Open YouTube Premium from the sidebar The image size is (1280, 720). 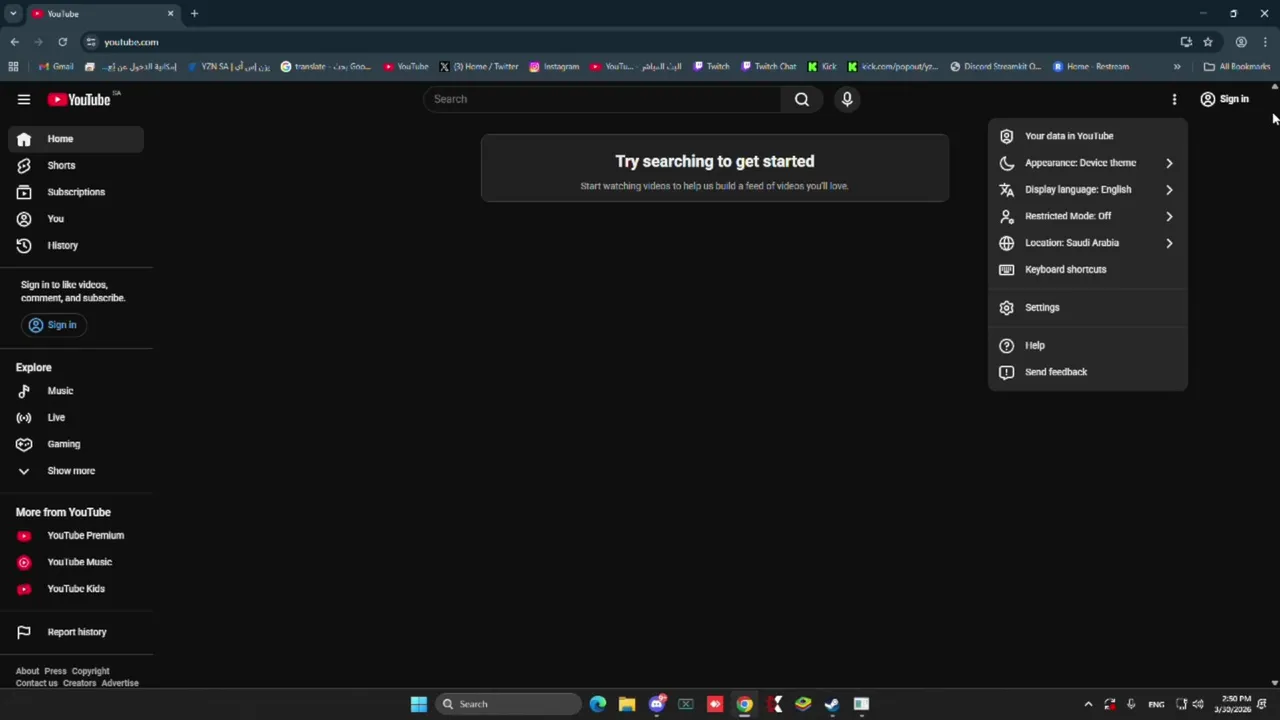point(76,536)
